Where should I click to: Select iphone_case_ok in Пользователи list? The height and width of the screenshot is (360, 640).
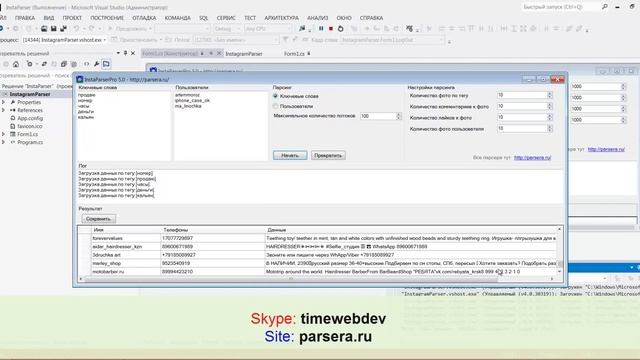[192, 100]
